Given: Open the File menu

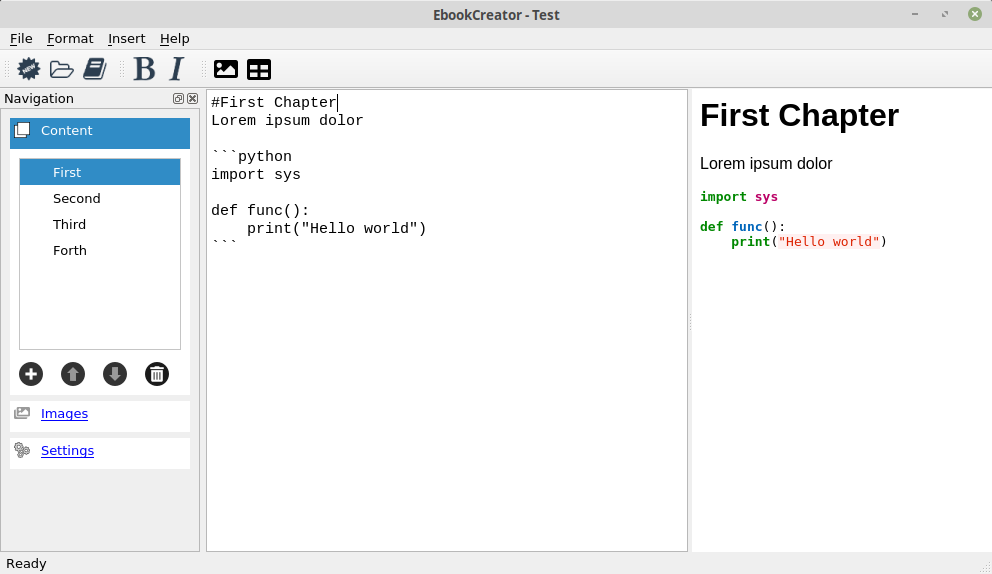Looking at the screenshot, I should pos(21,39).
